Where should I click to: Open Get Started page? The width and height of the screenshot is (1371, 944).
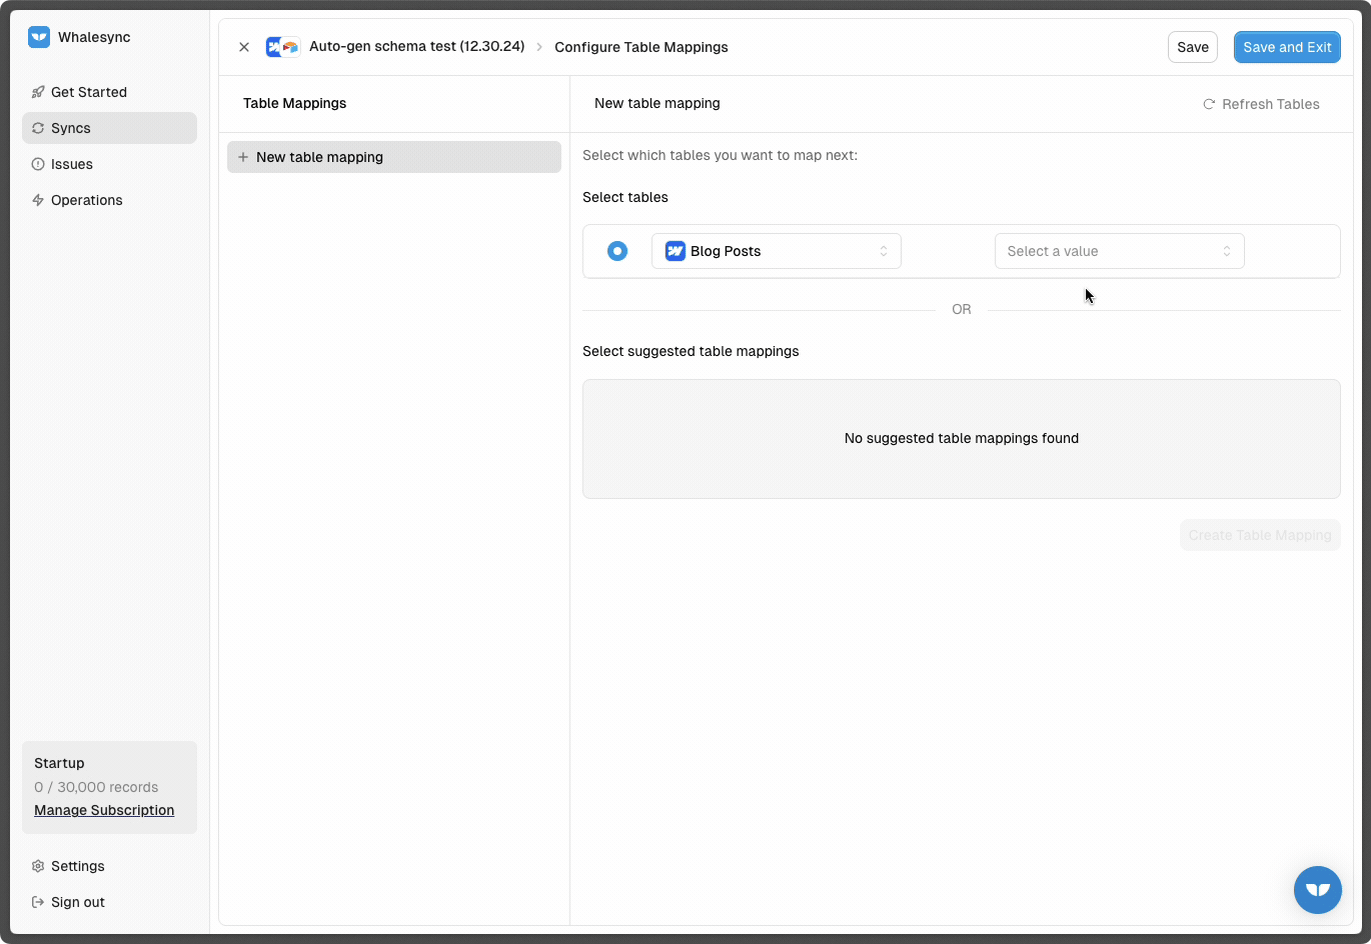click(109, 92)
